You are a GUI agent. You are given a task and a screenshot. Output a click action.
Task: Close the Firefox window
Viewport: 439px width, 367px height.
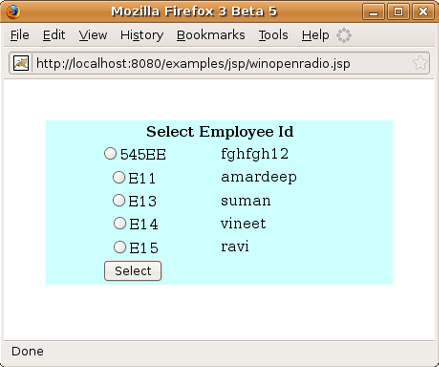[423, 12]
